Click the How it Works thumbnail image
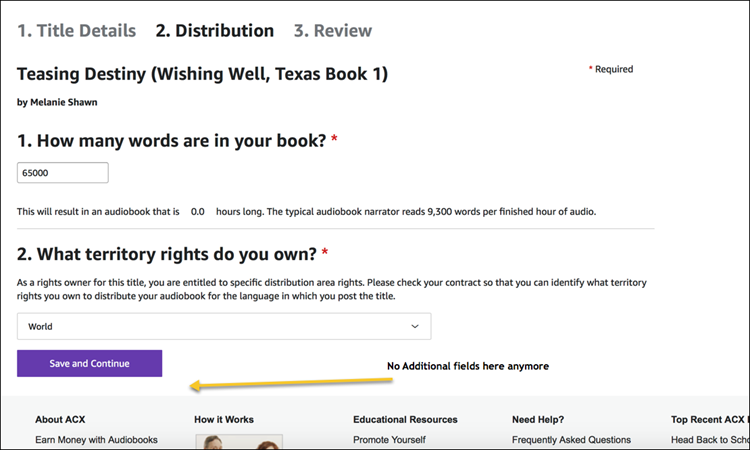Viewport: 750px width, 450px height. click(238, 442)
